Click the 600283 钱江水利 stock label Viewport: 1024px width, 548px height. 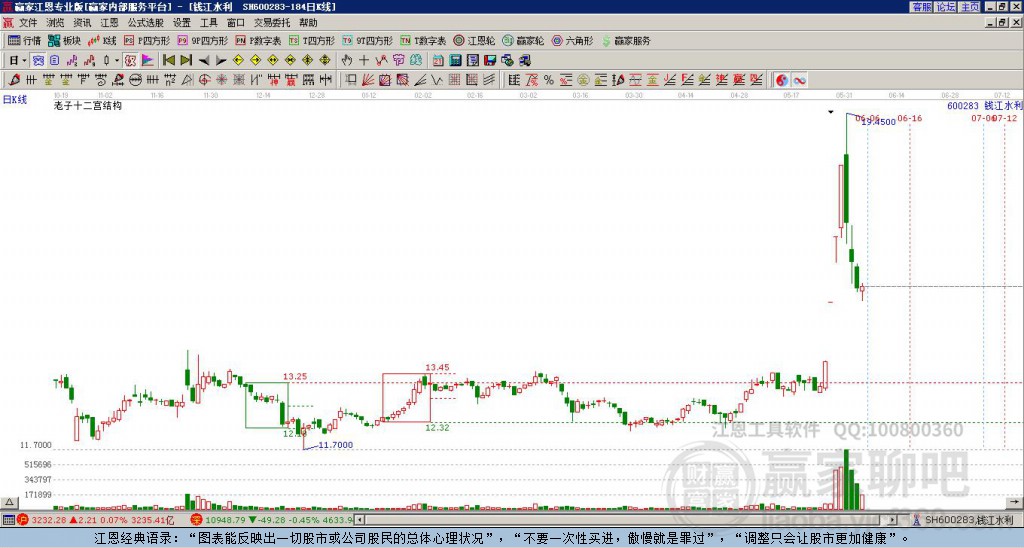[985, 105]
